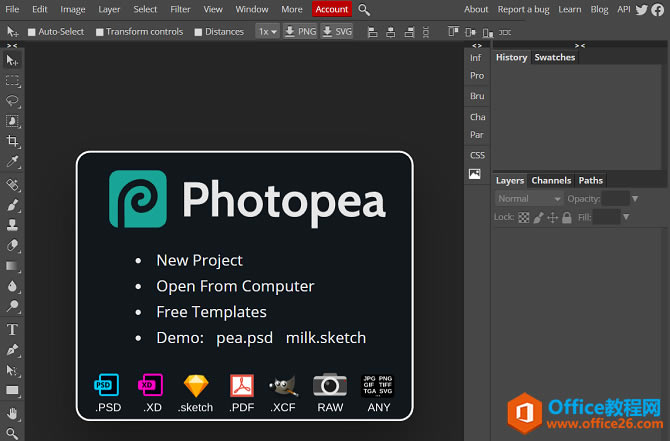This screenshot has height=441, width=670.
Task: Open the milk.sketch demo file
Action: click(326, 338)
